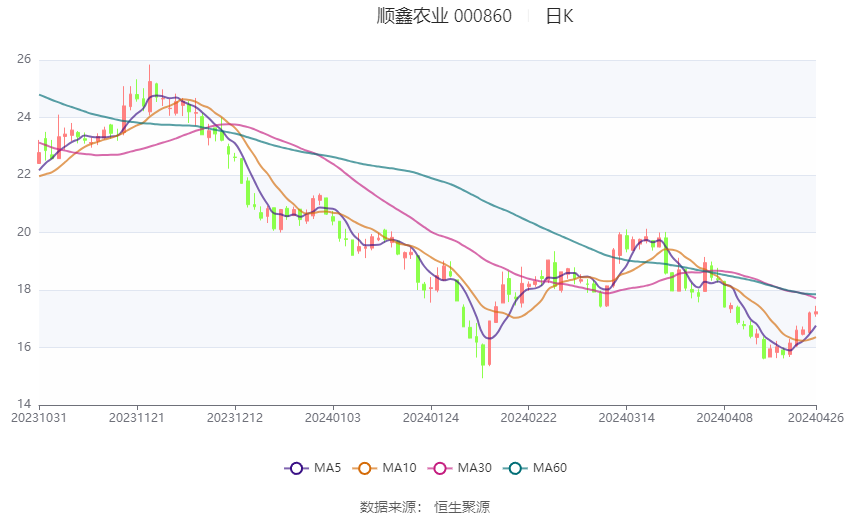The image size is (850, 517).
Task: Click the 20240103 date axis label
Action: pos(333,418)
